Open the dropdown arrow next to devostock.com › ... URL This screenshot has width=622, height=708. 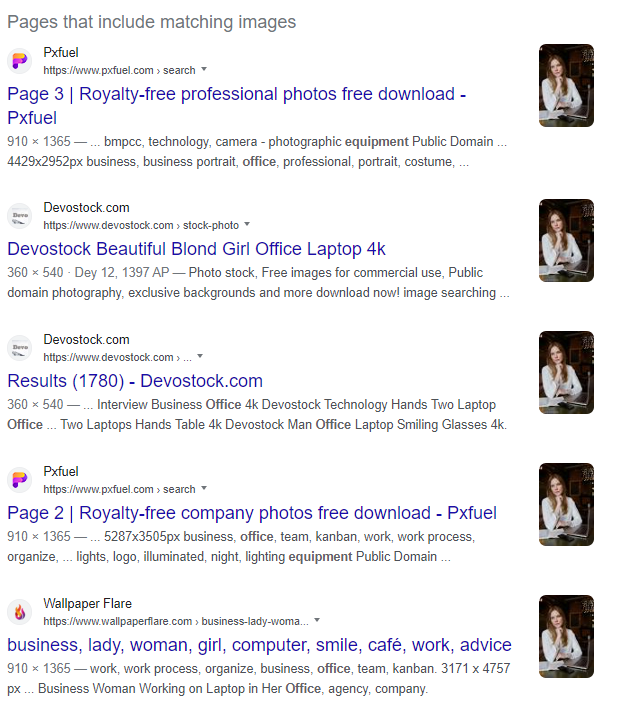tap(200, 357)
